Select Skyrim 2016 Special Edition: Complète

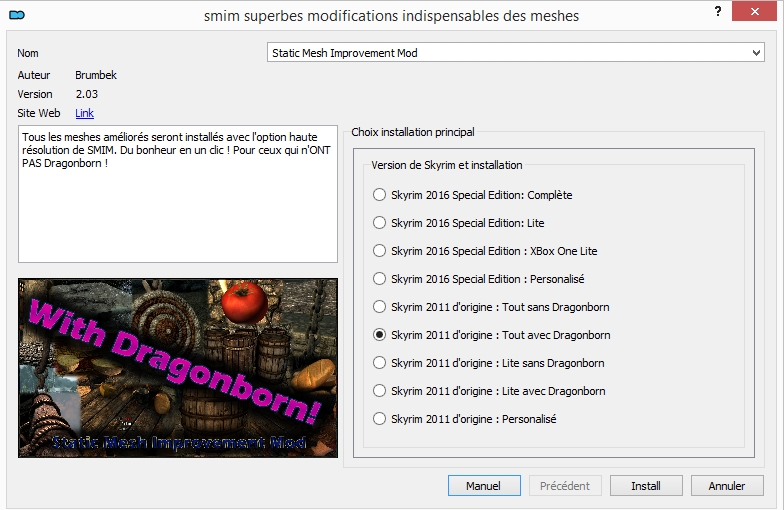coord(379,195)
